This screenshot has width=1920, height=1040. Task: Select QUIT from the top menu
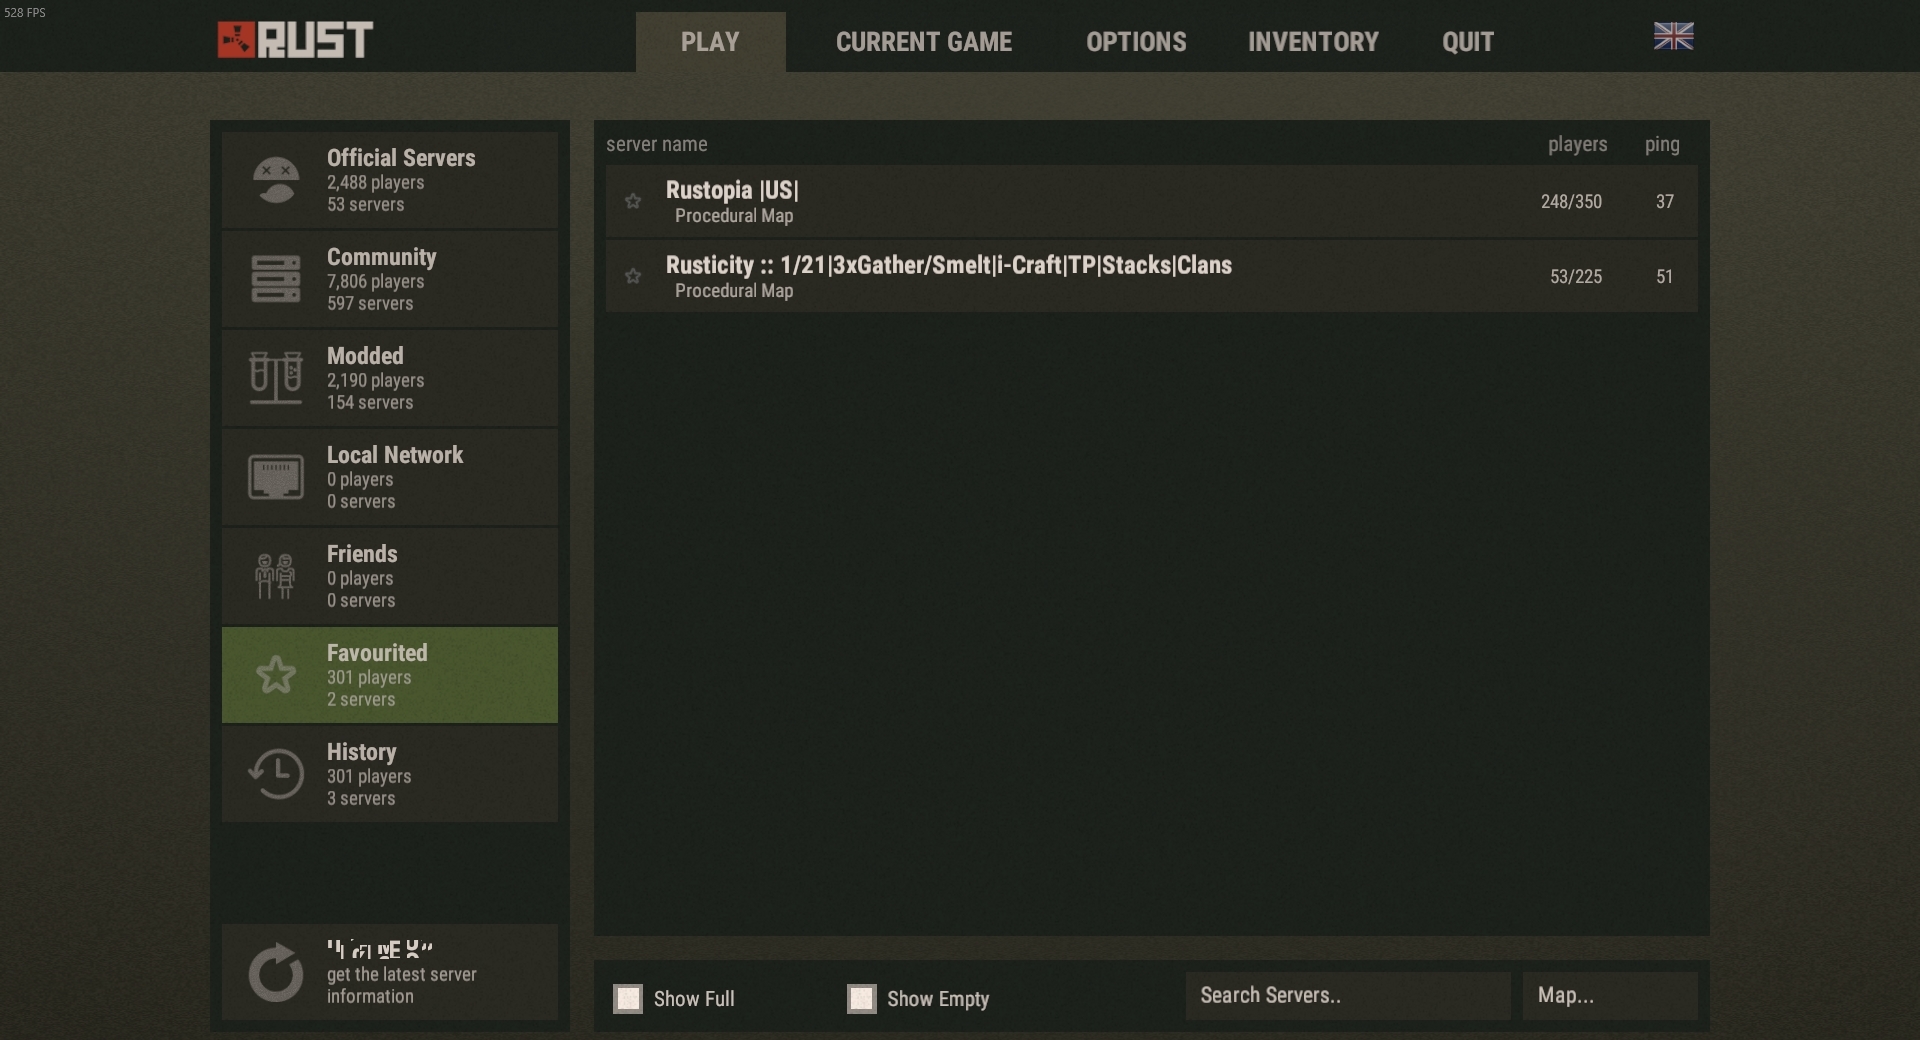point(1468,42)
